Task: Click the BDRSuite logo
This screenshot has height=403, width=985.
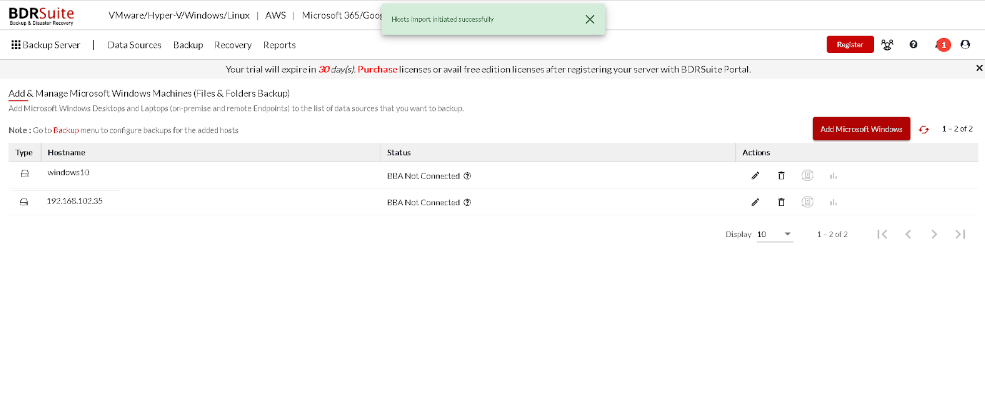Action: click(41, 16)
